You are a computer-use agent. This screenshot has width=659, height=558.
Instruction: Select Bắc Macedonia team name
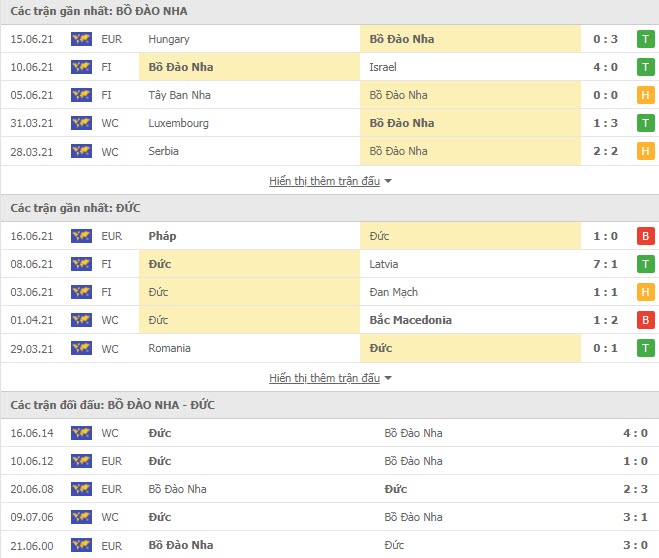411,320
